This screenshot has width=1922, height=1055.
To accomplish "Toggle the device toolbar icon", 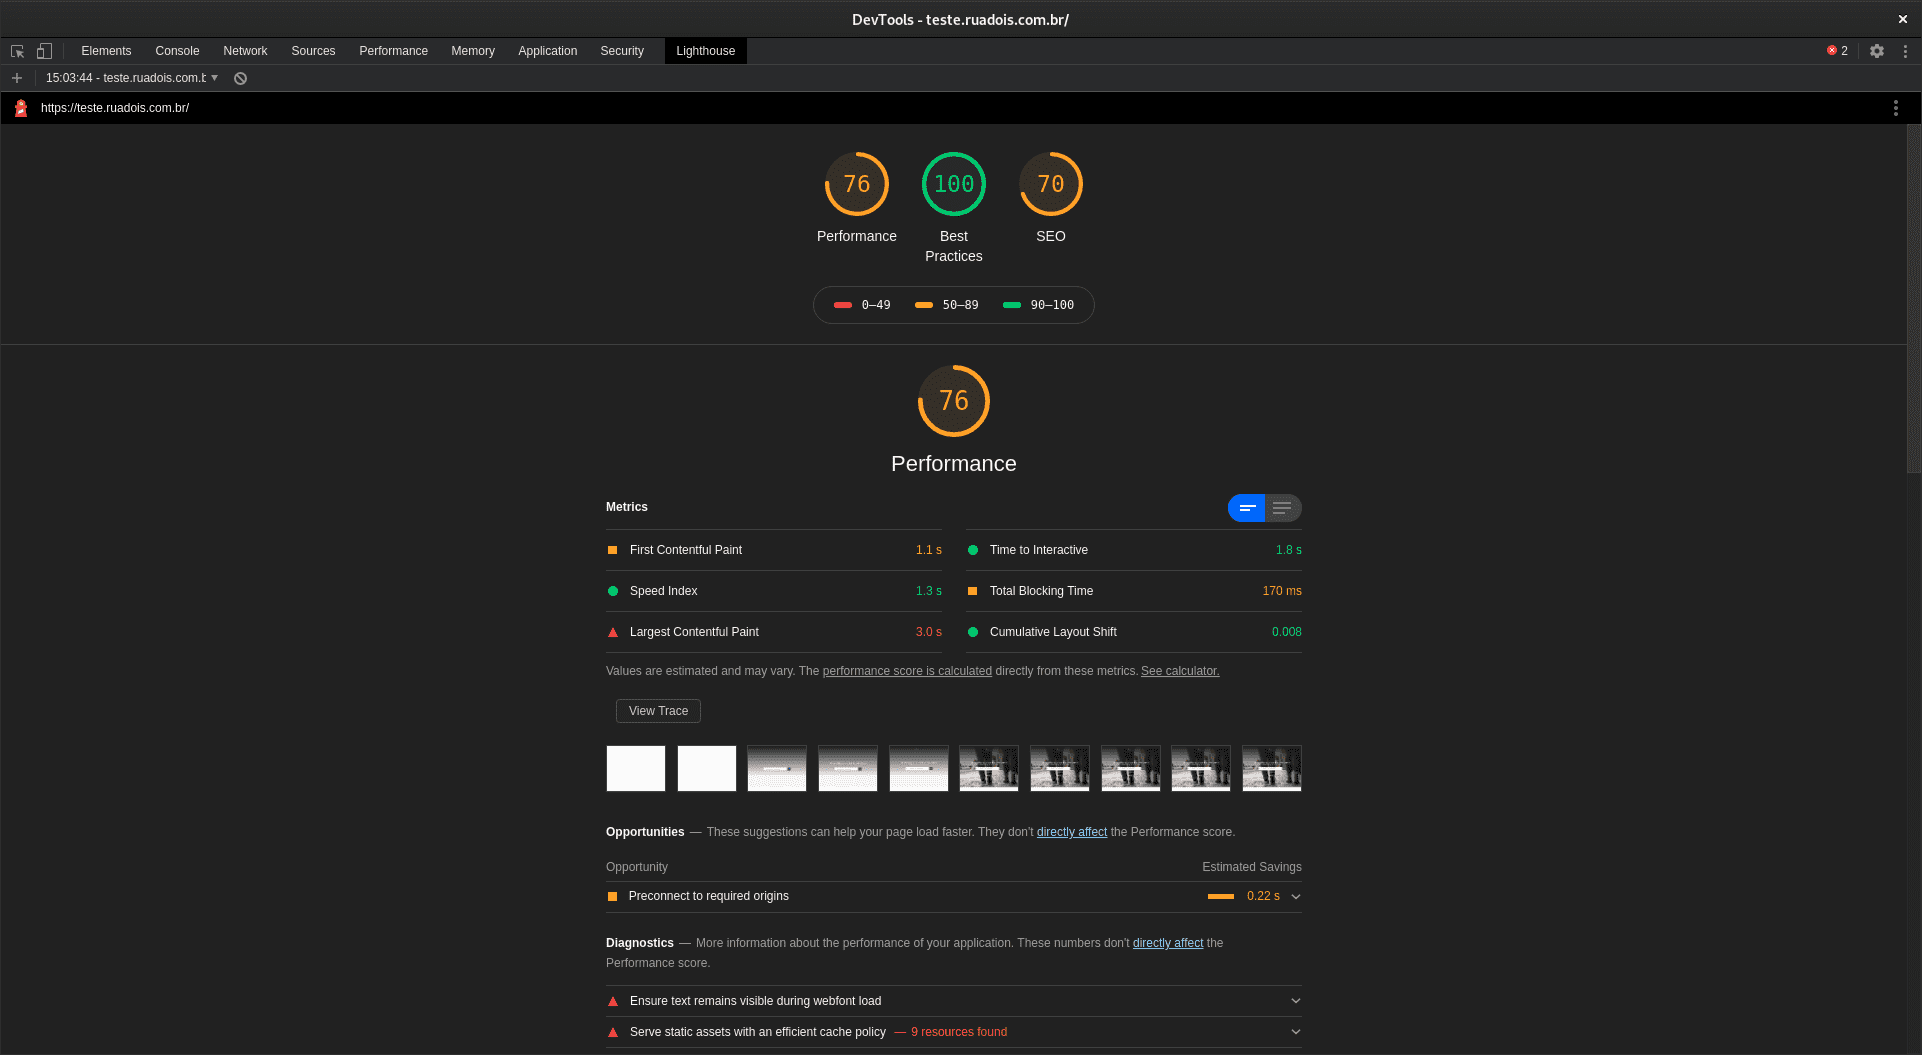I will [44, 51].
